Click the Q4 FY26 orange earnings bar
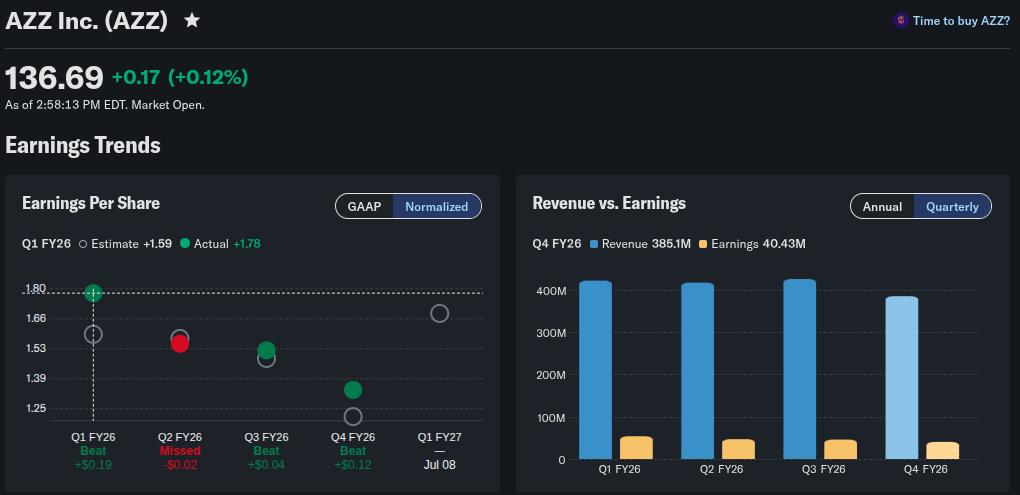Screen dimensions: 1020x495 943,451
